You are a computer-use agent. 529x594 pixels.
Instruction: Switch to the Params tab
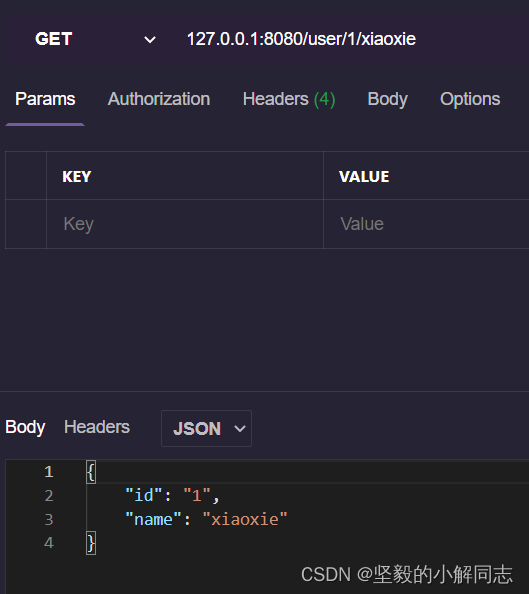(45, 99)
